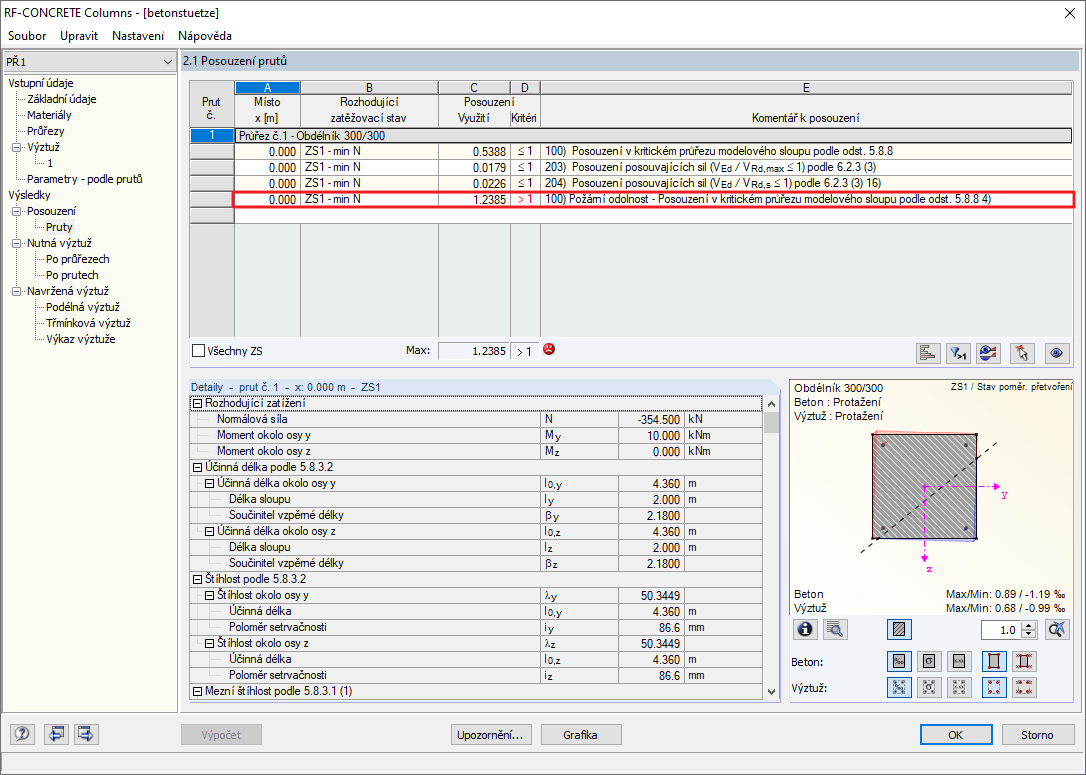Select Po průřezech in the tree

pyautogui.click(x=78, y=259)
